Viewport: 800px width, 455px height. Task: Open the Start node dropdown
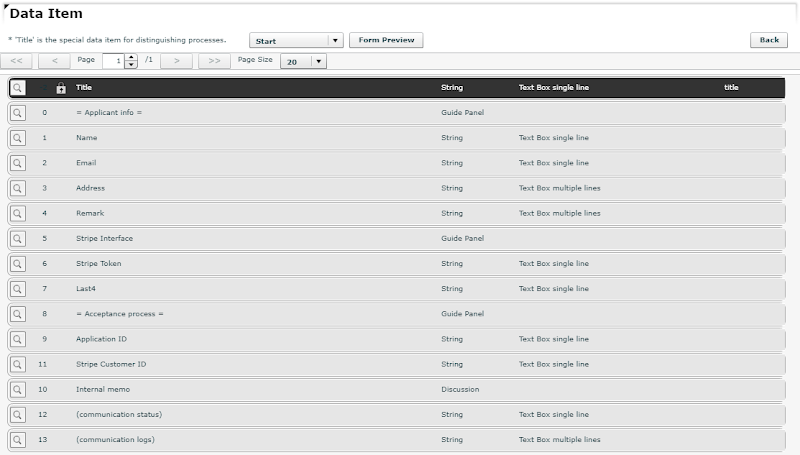tap(336, 41)
